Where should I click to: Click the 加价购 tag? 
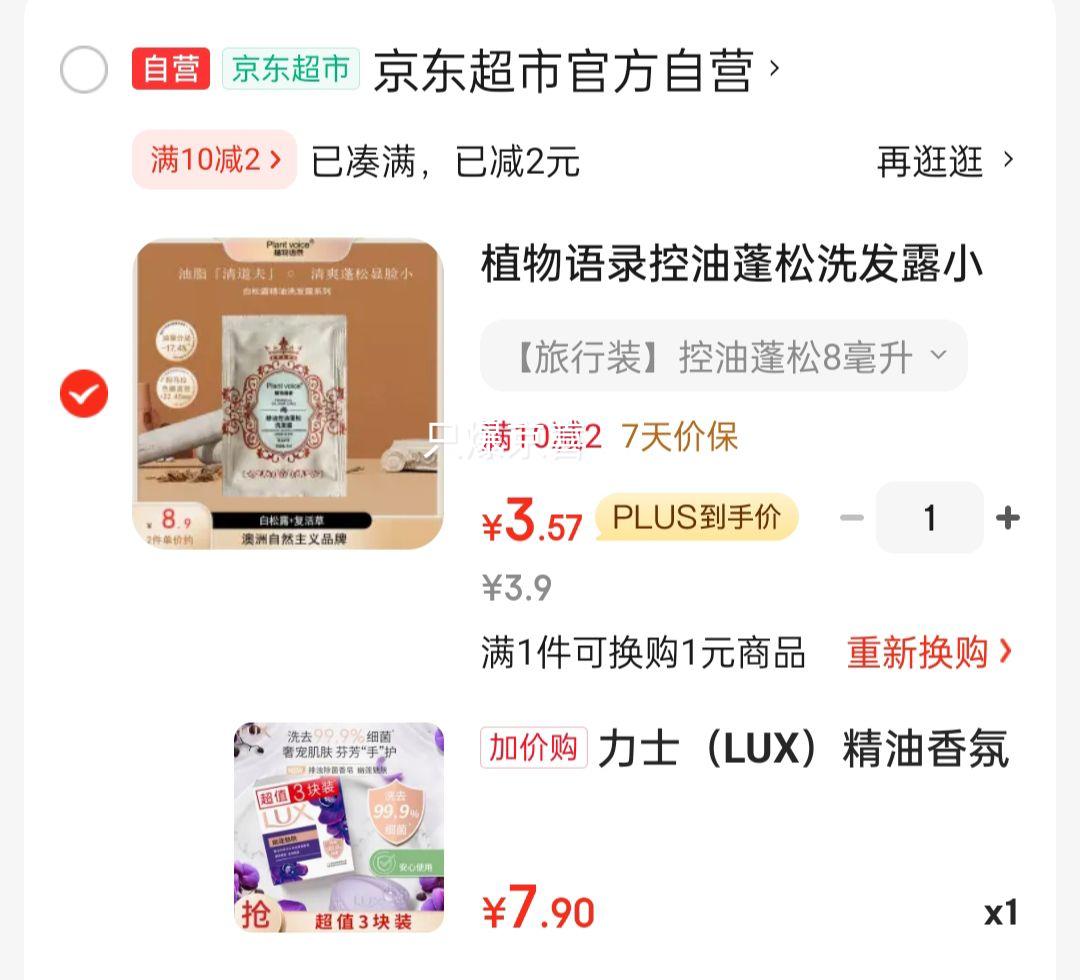pos(534,747)
